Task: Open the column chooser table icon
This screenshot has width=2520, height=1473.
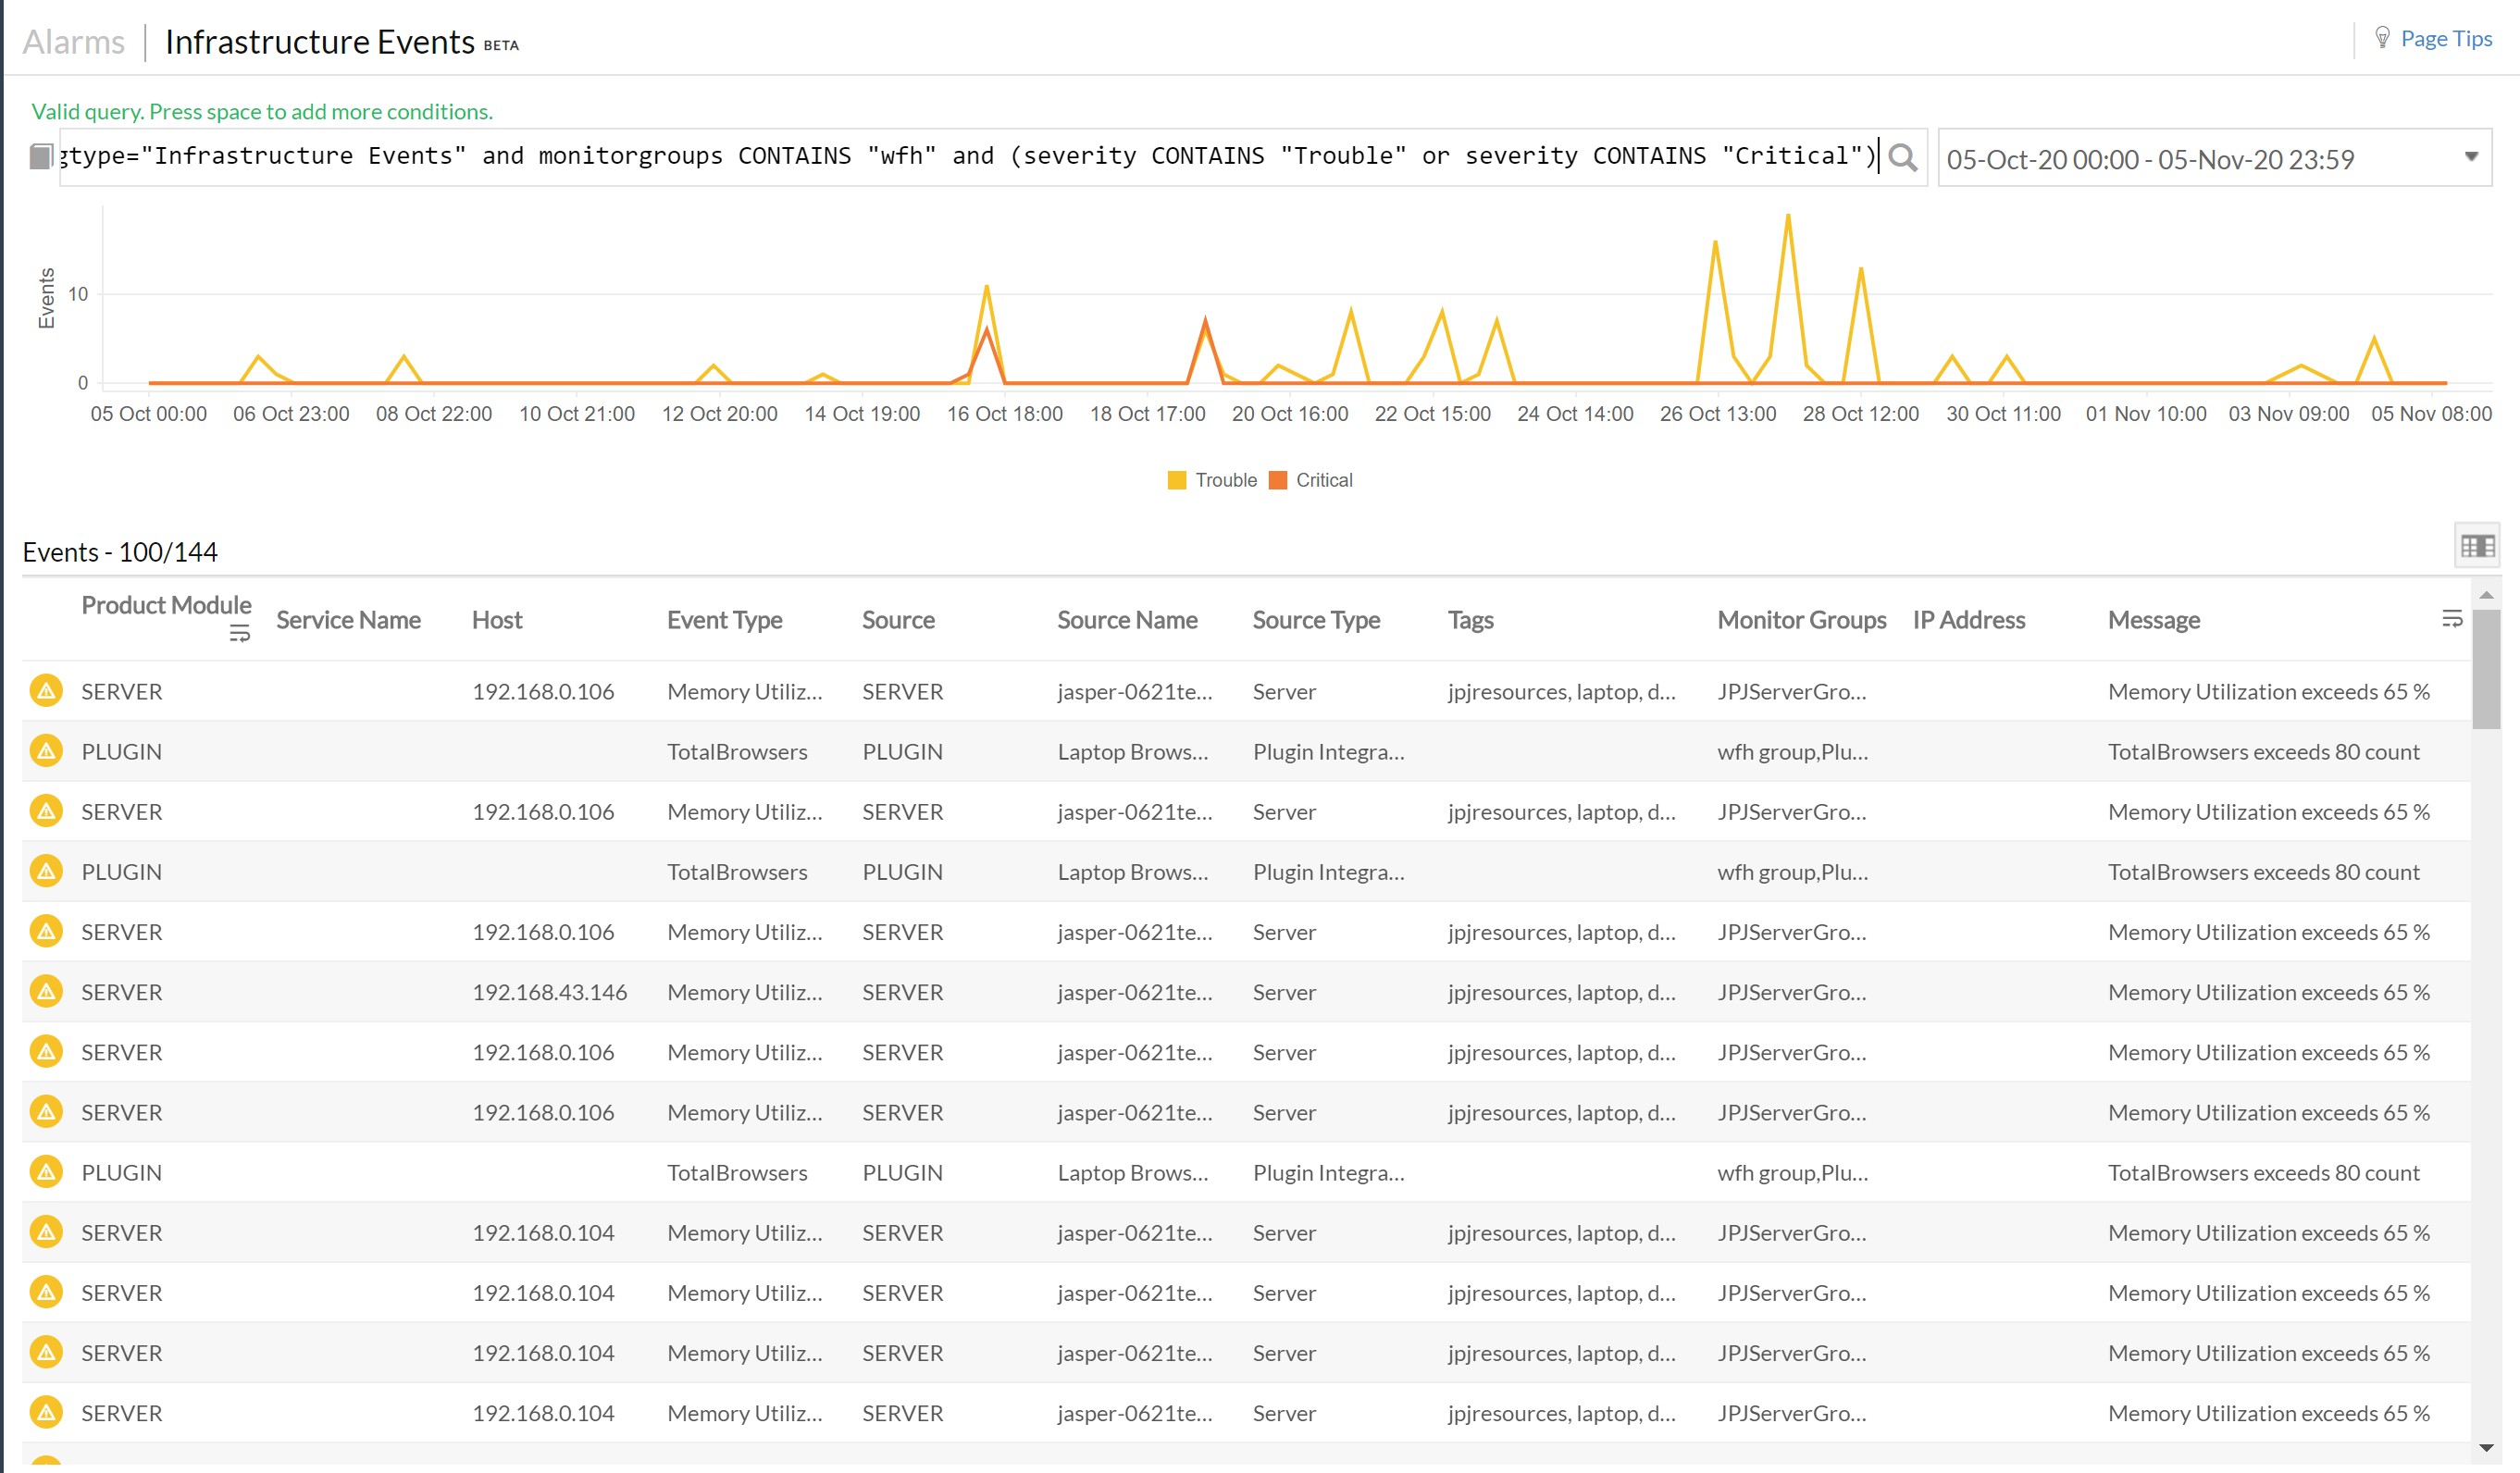Action: point(2477,546)
